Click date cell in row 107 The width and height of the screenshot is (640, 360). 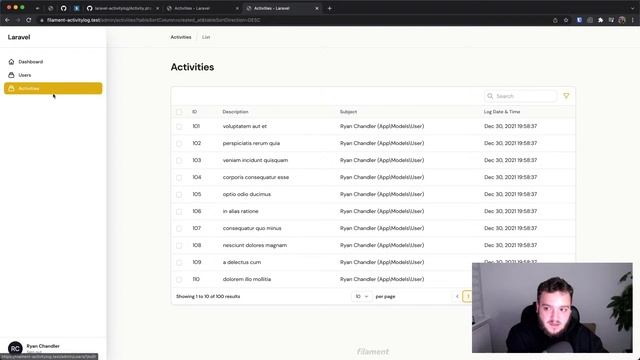click(510, 228)
